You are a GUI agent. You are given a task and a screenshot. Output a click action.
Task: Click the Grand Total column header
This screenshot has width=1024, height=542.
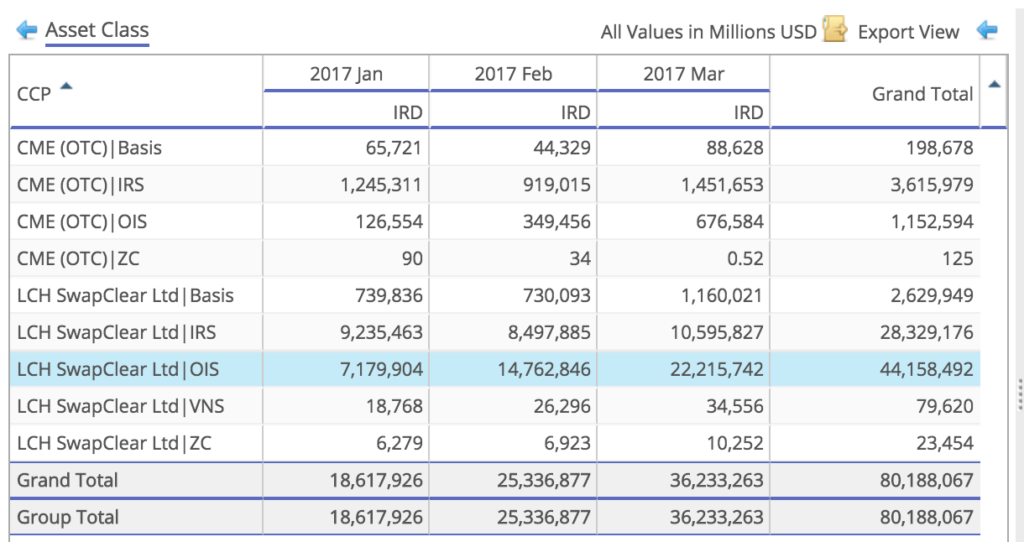pos(922,94)
